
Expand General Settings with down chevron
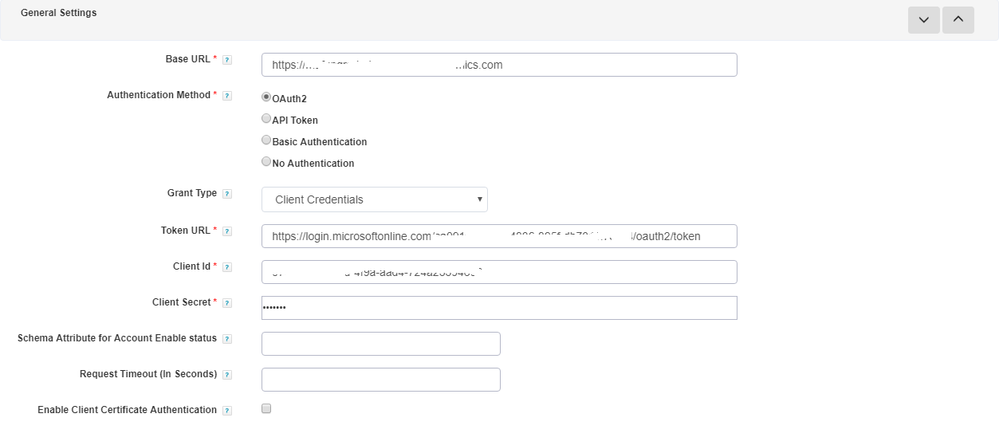tap(923, 20)
